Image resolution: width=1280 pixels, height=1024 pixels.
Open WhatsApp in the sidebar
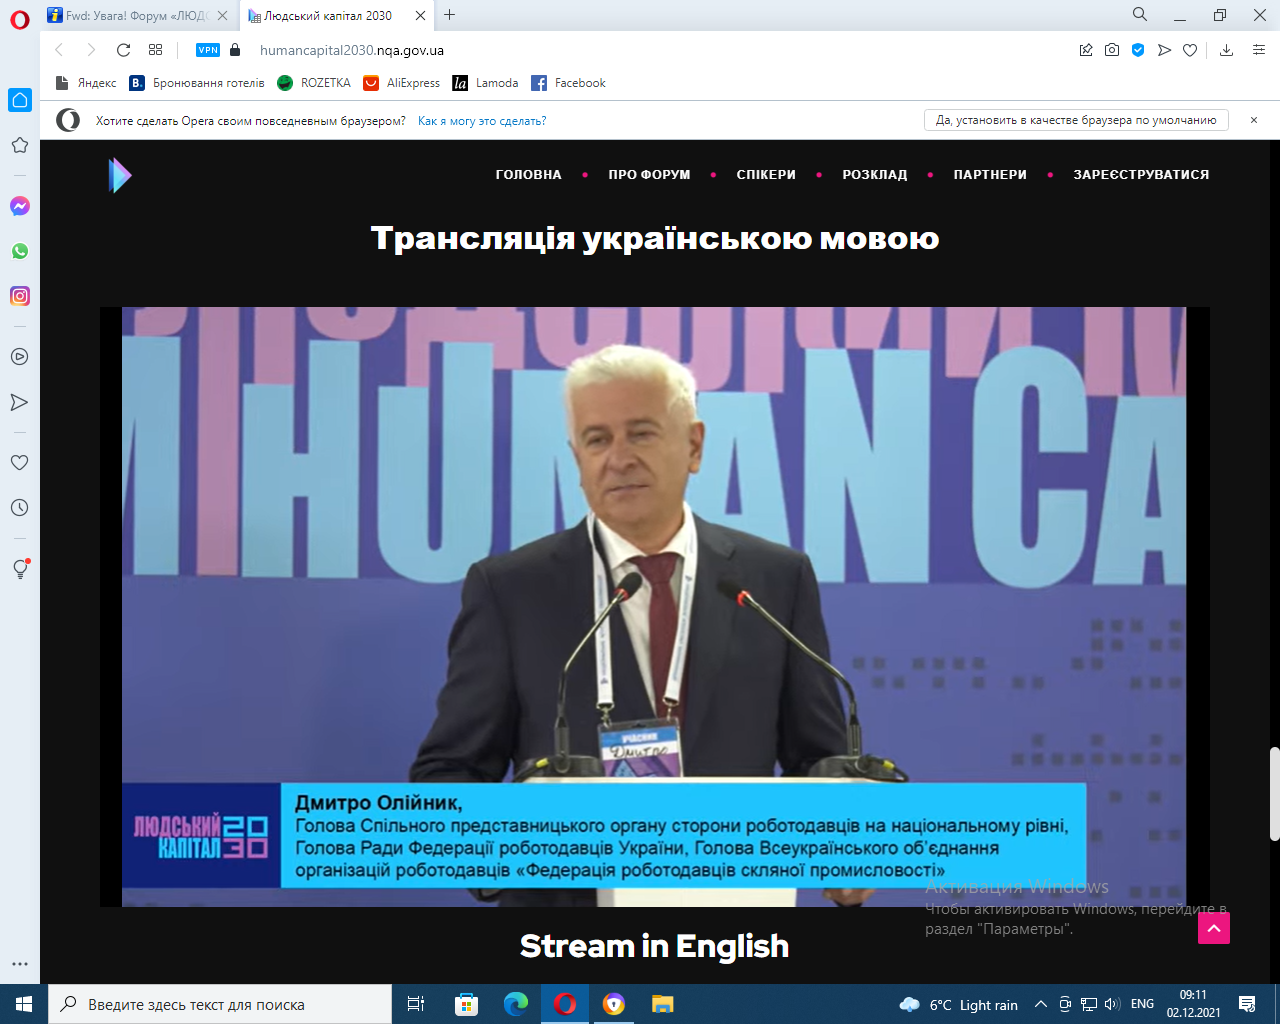(x=20, y=251)
